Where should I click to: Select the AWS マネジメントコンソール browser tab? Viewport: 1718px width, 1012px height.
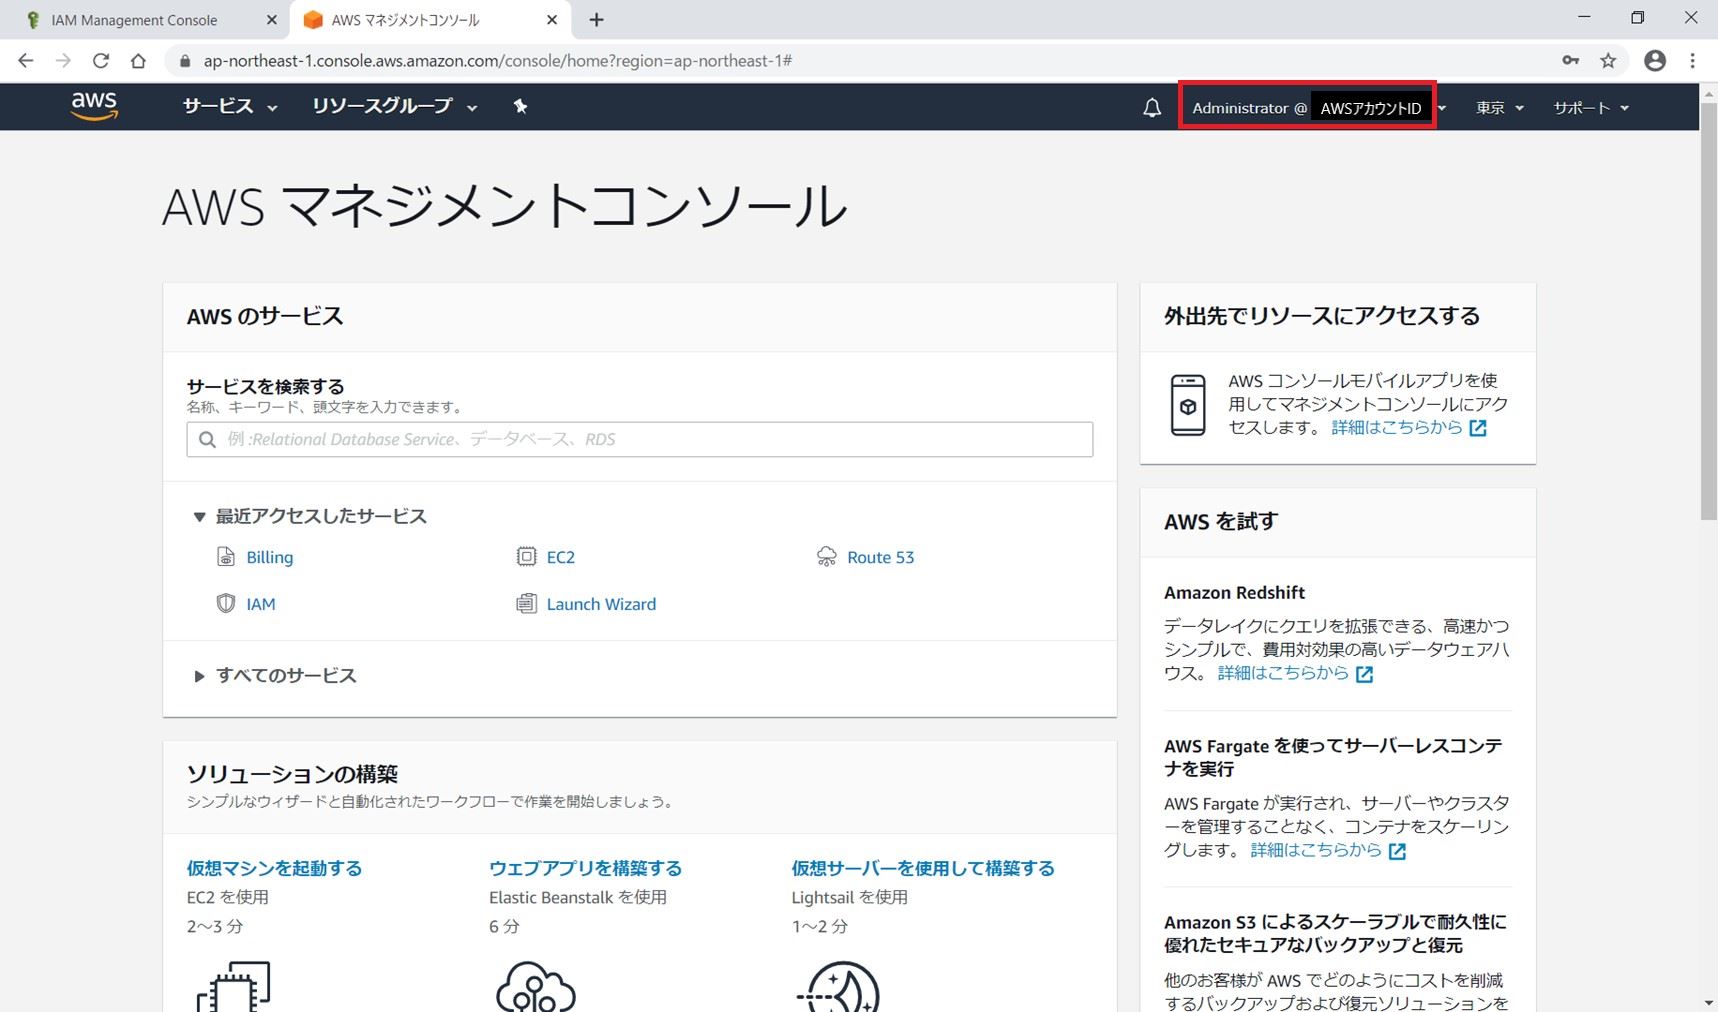click(428, 20)
